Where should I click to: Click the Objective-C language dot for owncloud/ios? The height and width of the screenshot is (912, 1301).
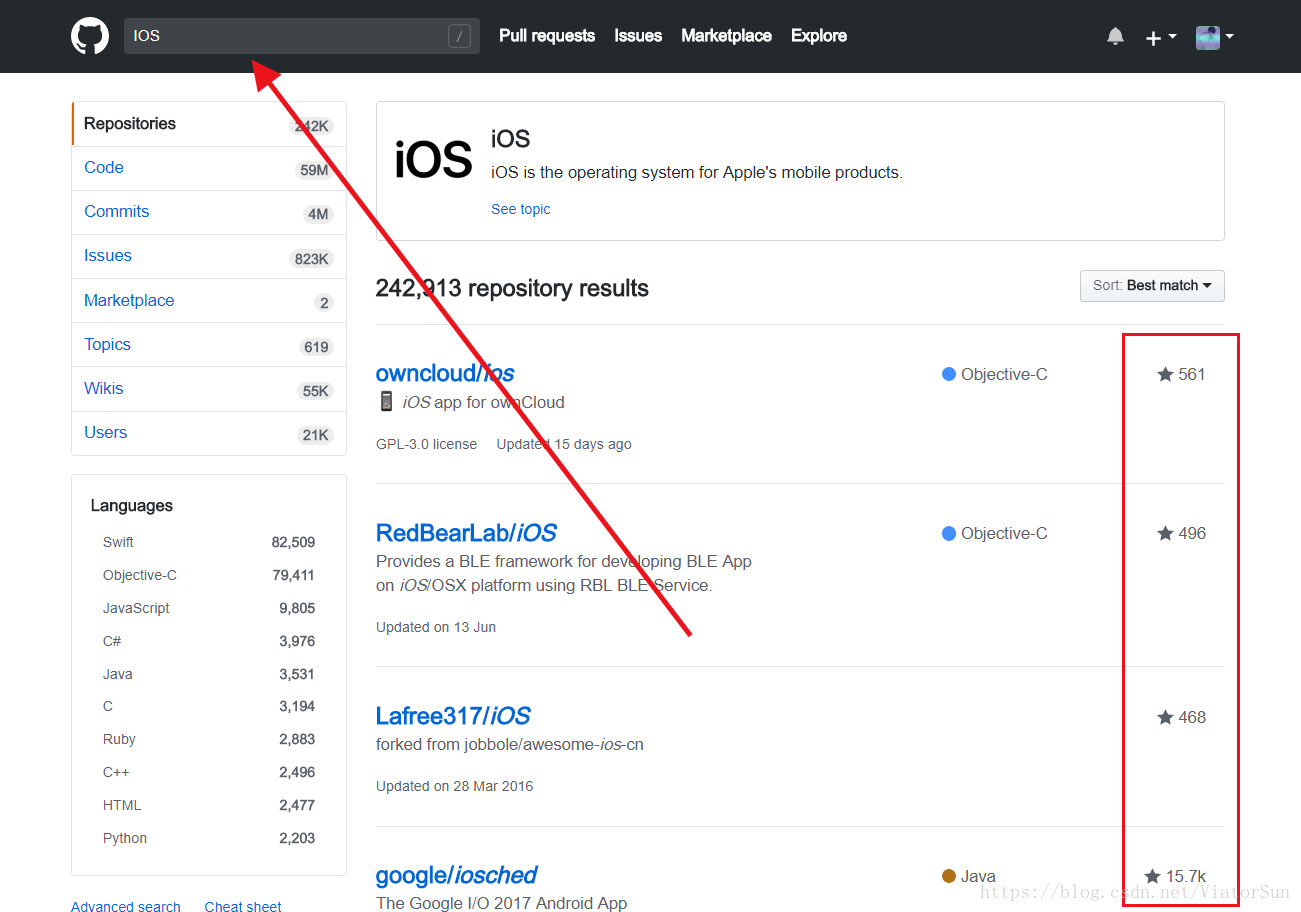pyautogui.click(x=949, y=374)
